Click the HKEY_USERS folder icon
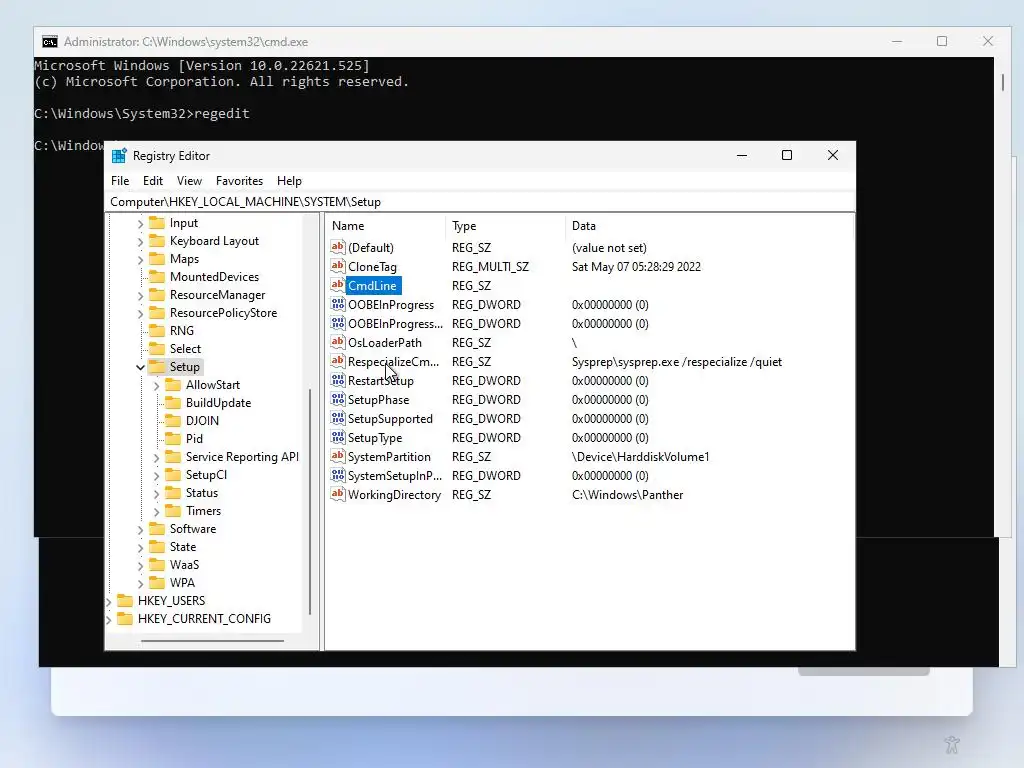Viewport: 1024px width, 768px height. [125, 600]
